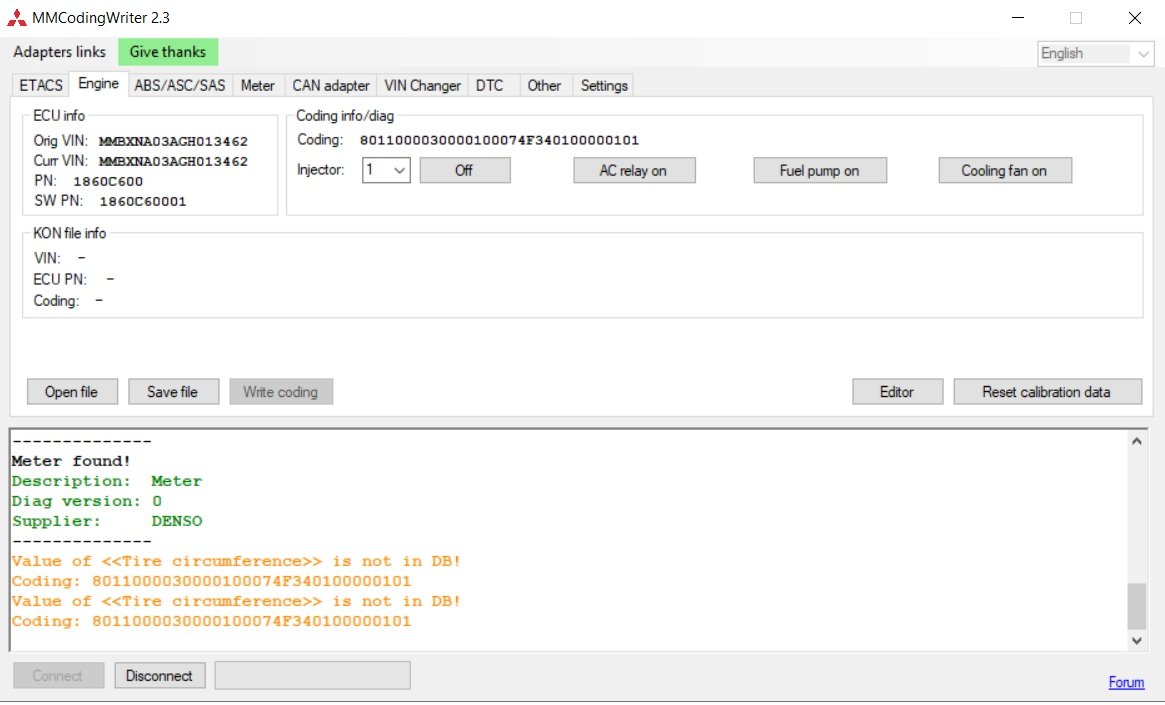
Task: Click the last orange Coding log line
Action: (x=212, y=622)
